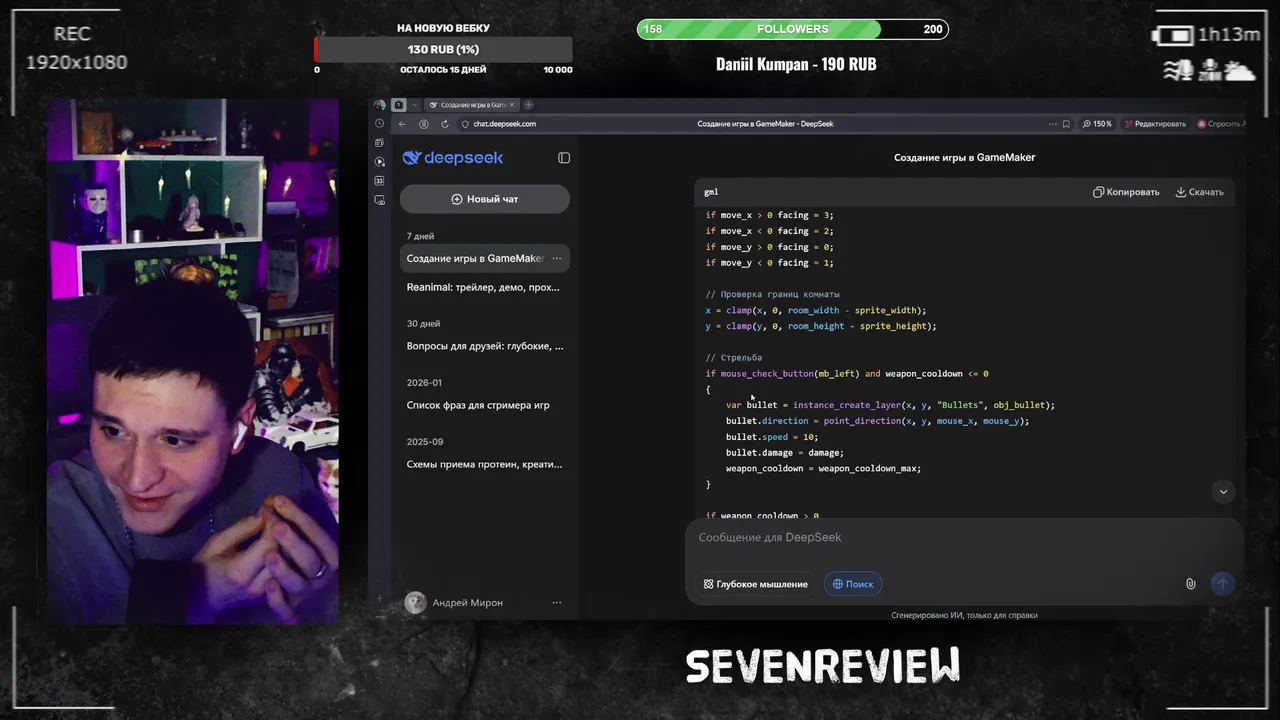
Task: Click the 7 дней group label
Action: pyautogui.click(x=420, y=236)
